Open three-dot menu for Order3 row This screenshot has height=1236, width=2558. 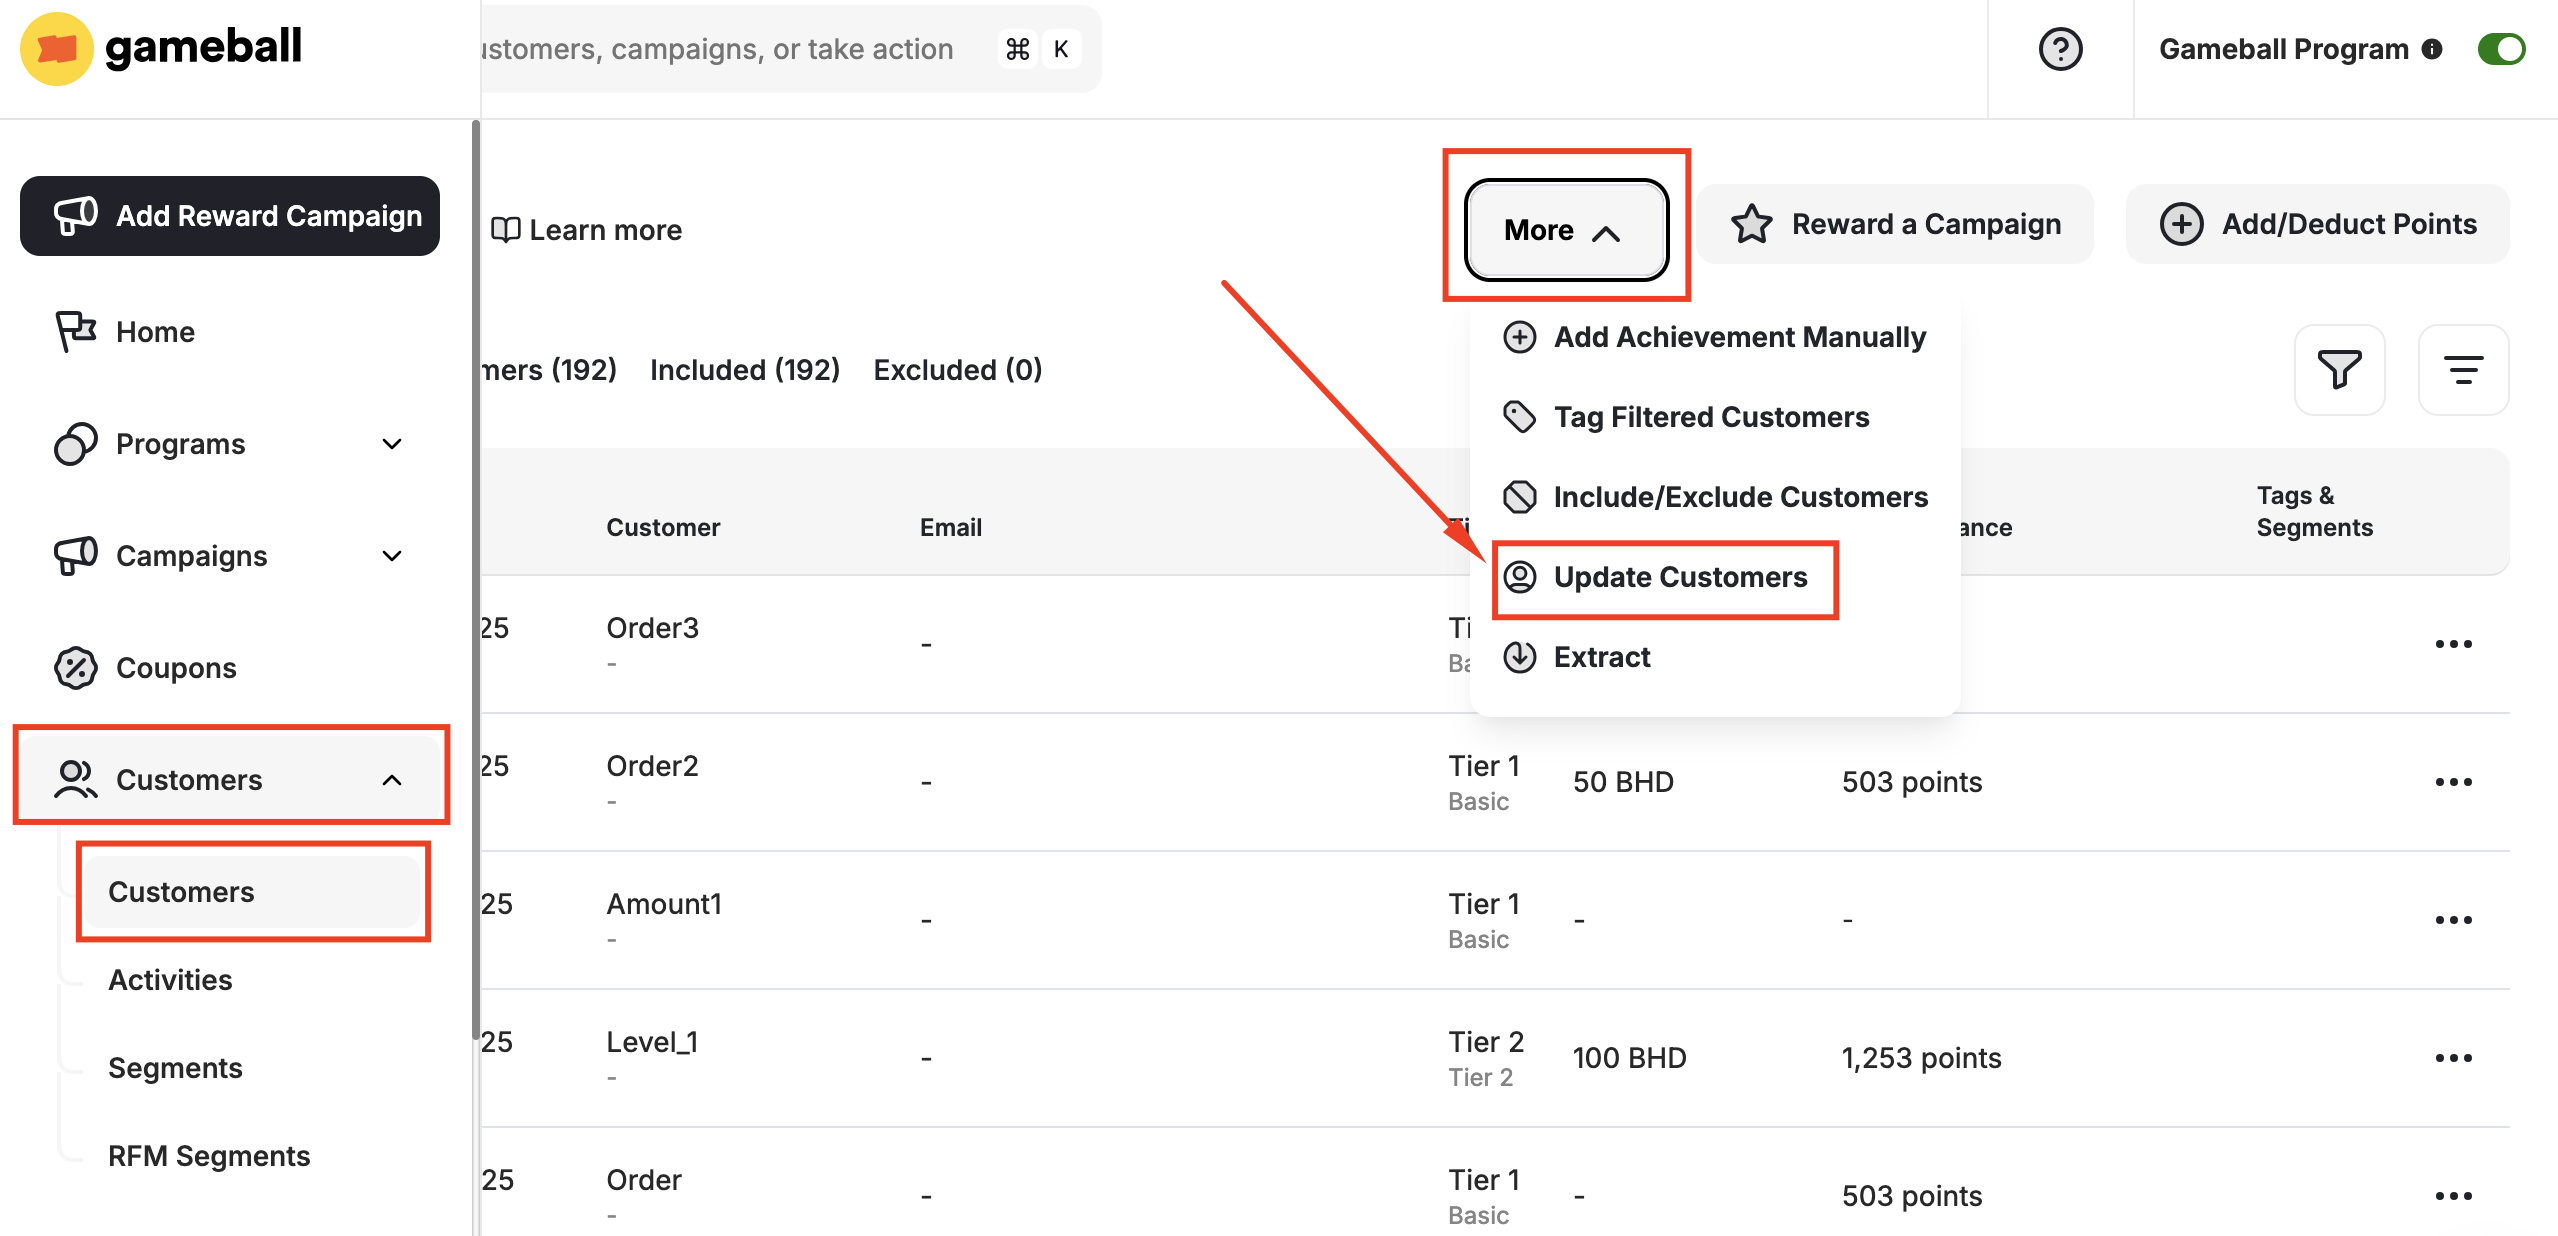click(2453, 644)
